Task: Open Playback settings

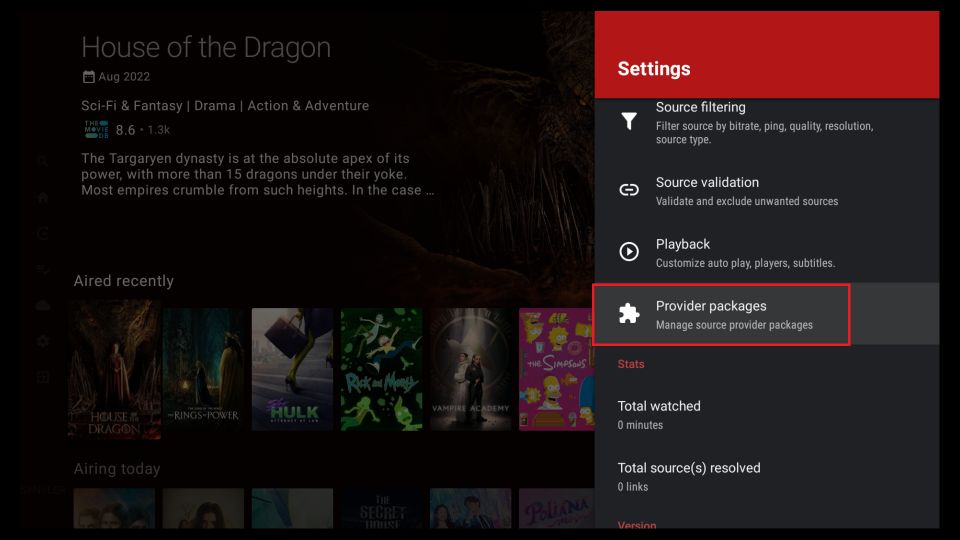Action: click(767, 253)
